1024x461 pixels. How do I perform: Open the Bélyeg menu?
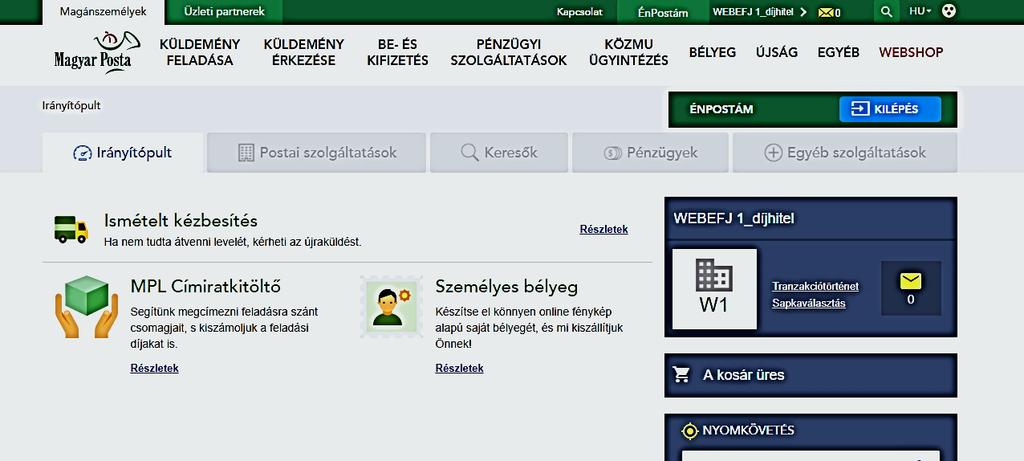coord(712,52)
